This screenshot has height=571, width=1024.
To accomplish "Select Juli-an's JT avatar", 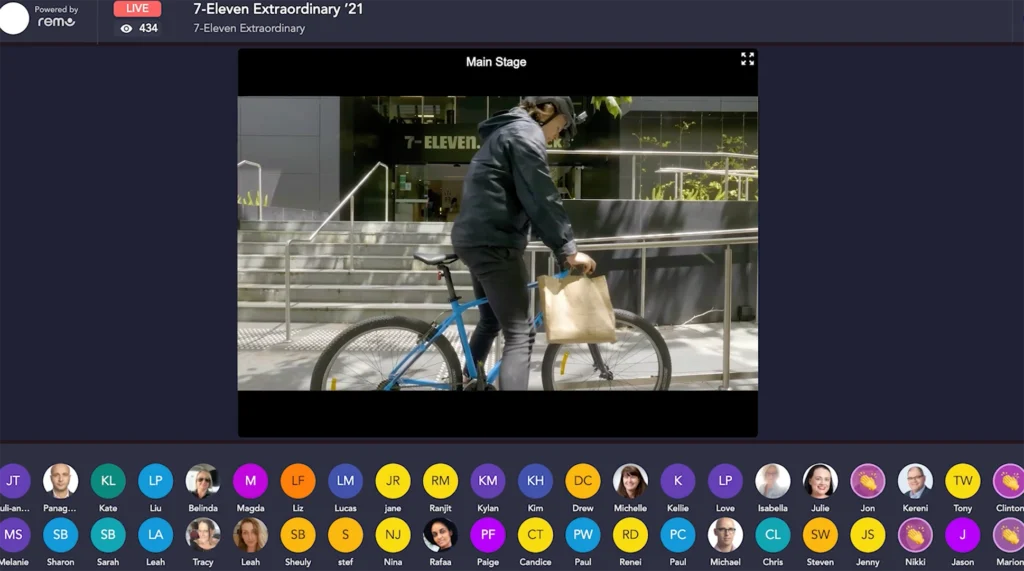I will click(14, 481).
